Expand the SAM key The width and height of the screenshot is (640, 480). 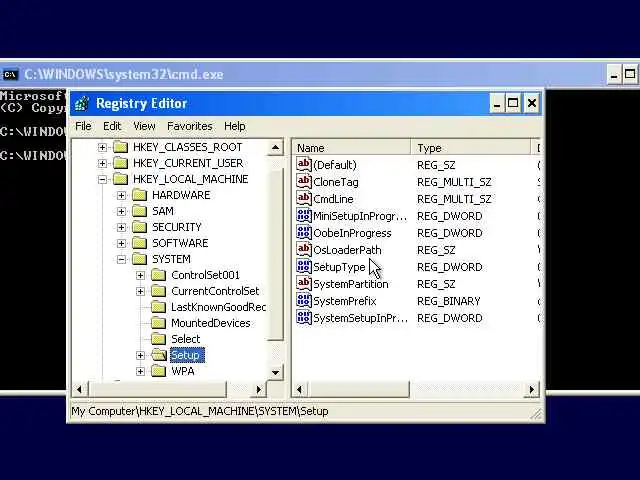(121, 211)
